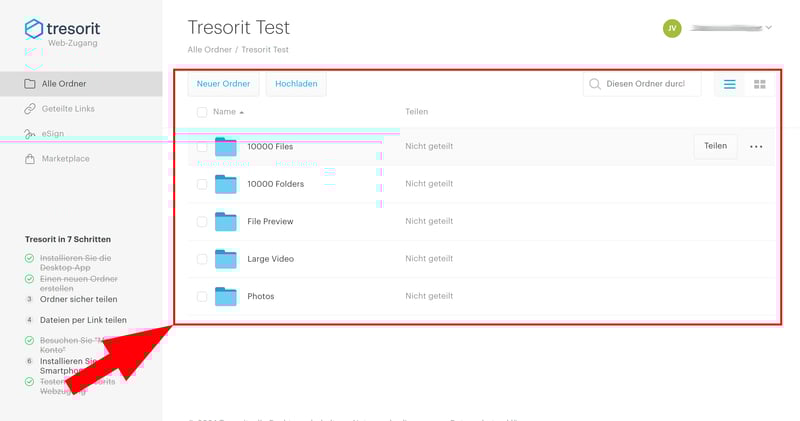Sort by Name column
Image resolution: width=800 pixels, height=421 pixels.
coord(228,112)
